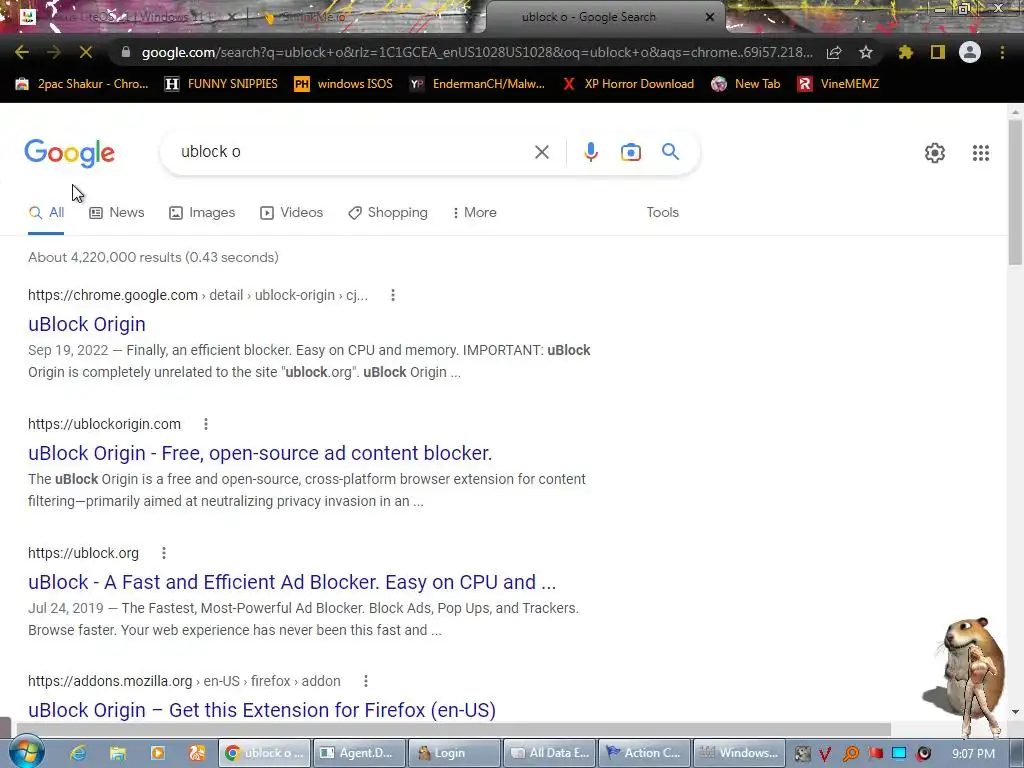The image size is (1024, 768).
Task: Open the Chrome profile avatar
Action: coord(970,52)
